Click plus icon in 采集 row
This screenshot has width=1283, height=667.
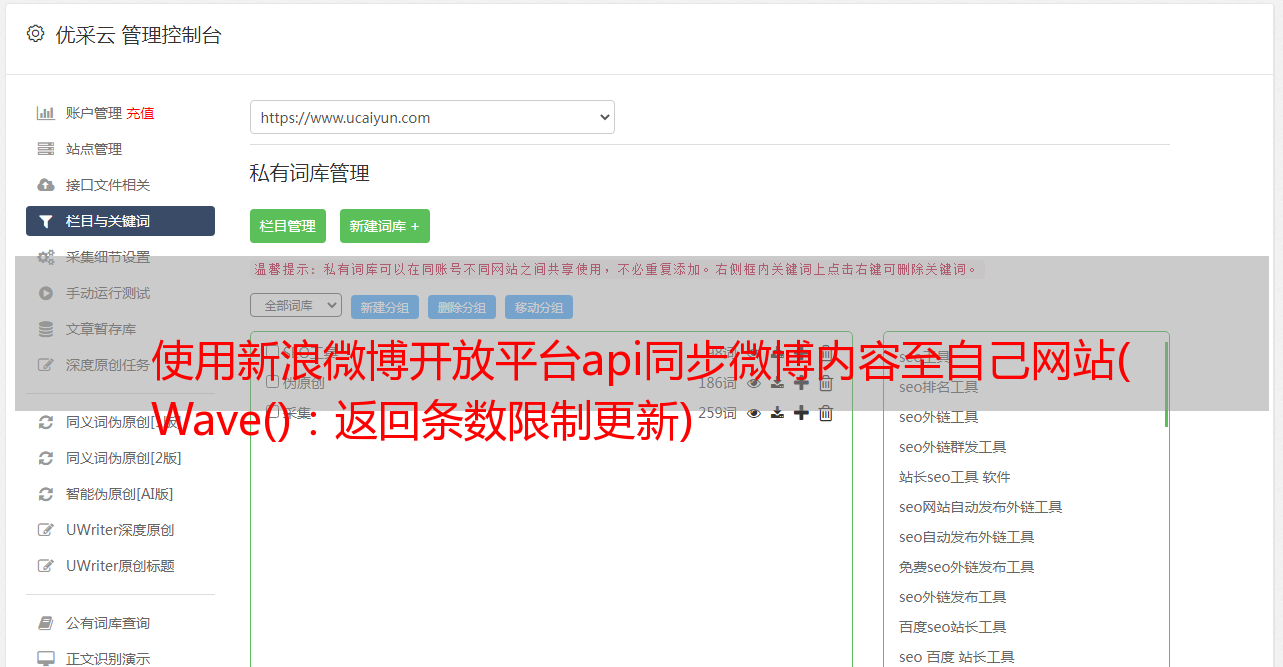point(801,413)
